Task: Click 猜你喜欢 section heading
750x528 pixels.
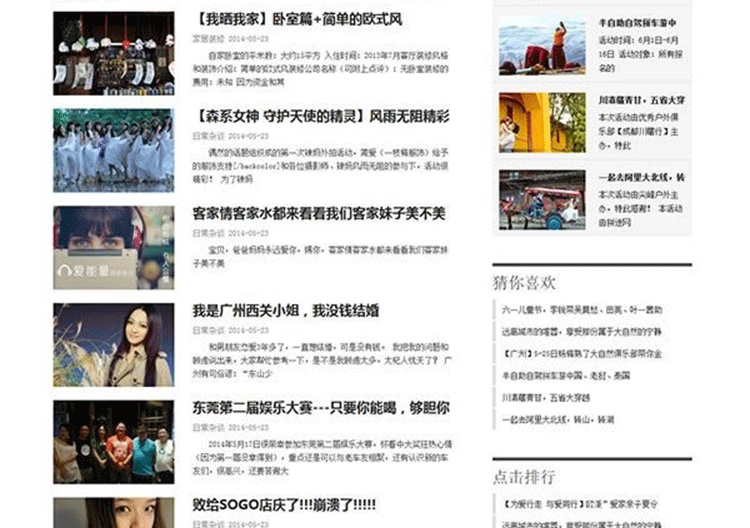Action: coord(524,283)
